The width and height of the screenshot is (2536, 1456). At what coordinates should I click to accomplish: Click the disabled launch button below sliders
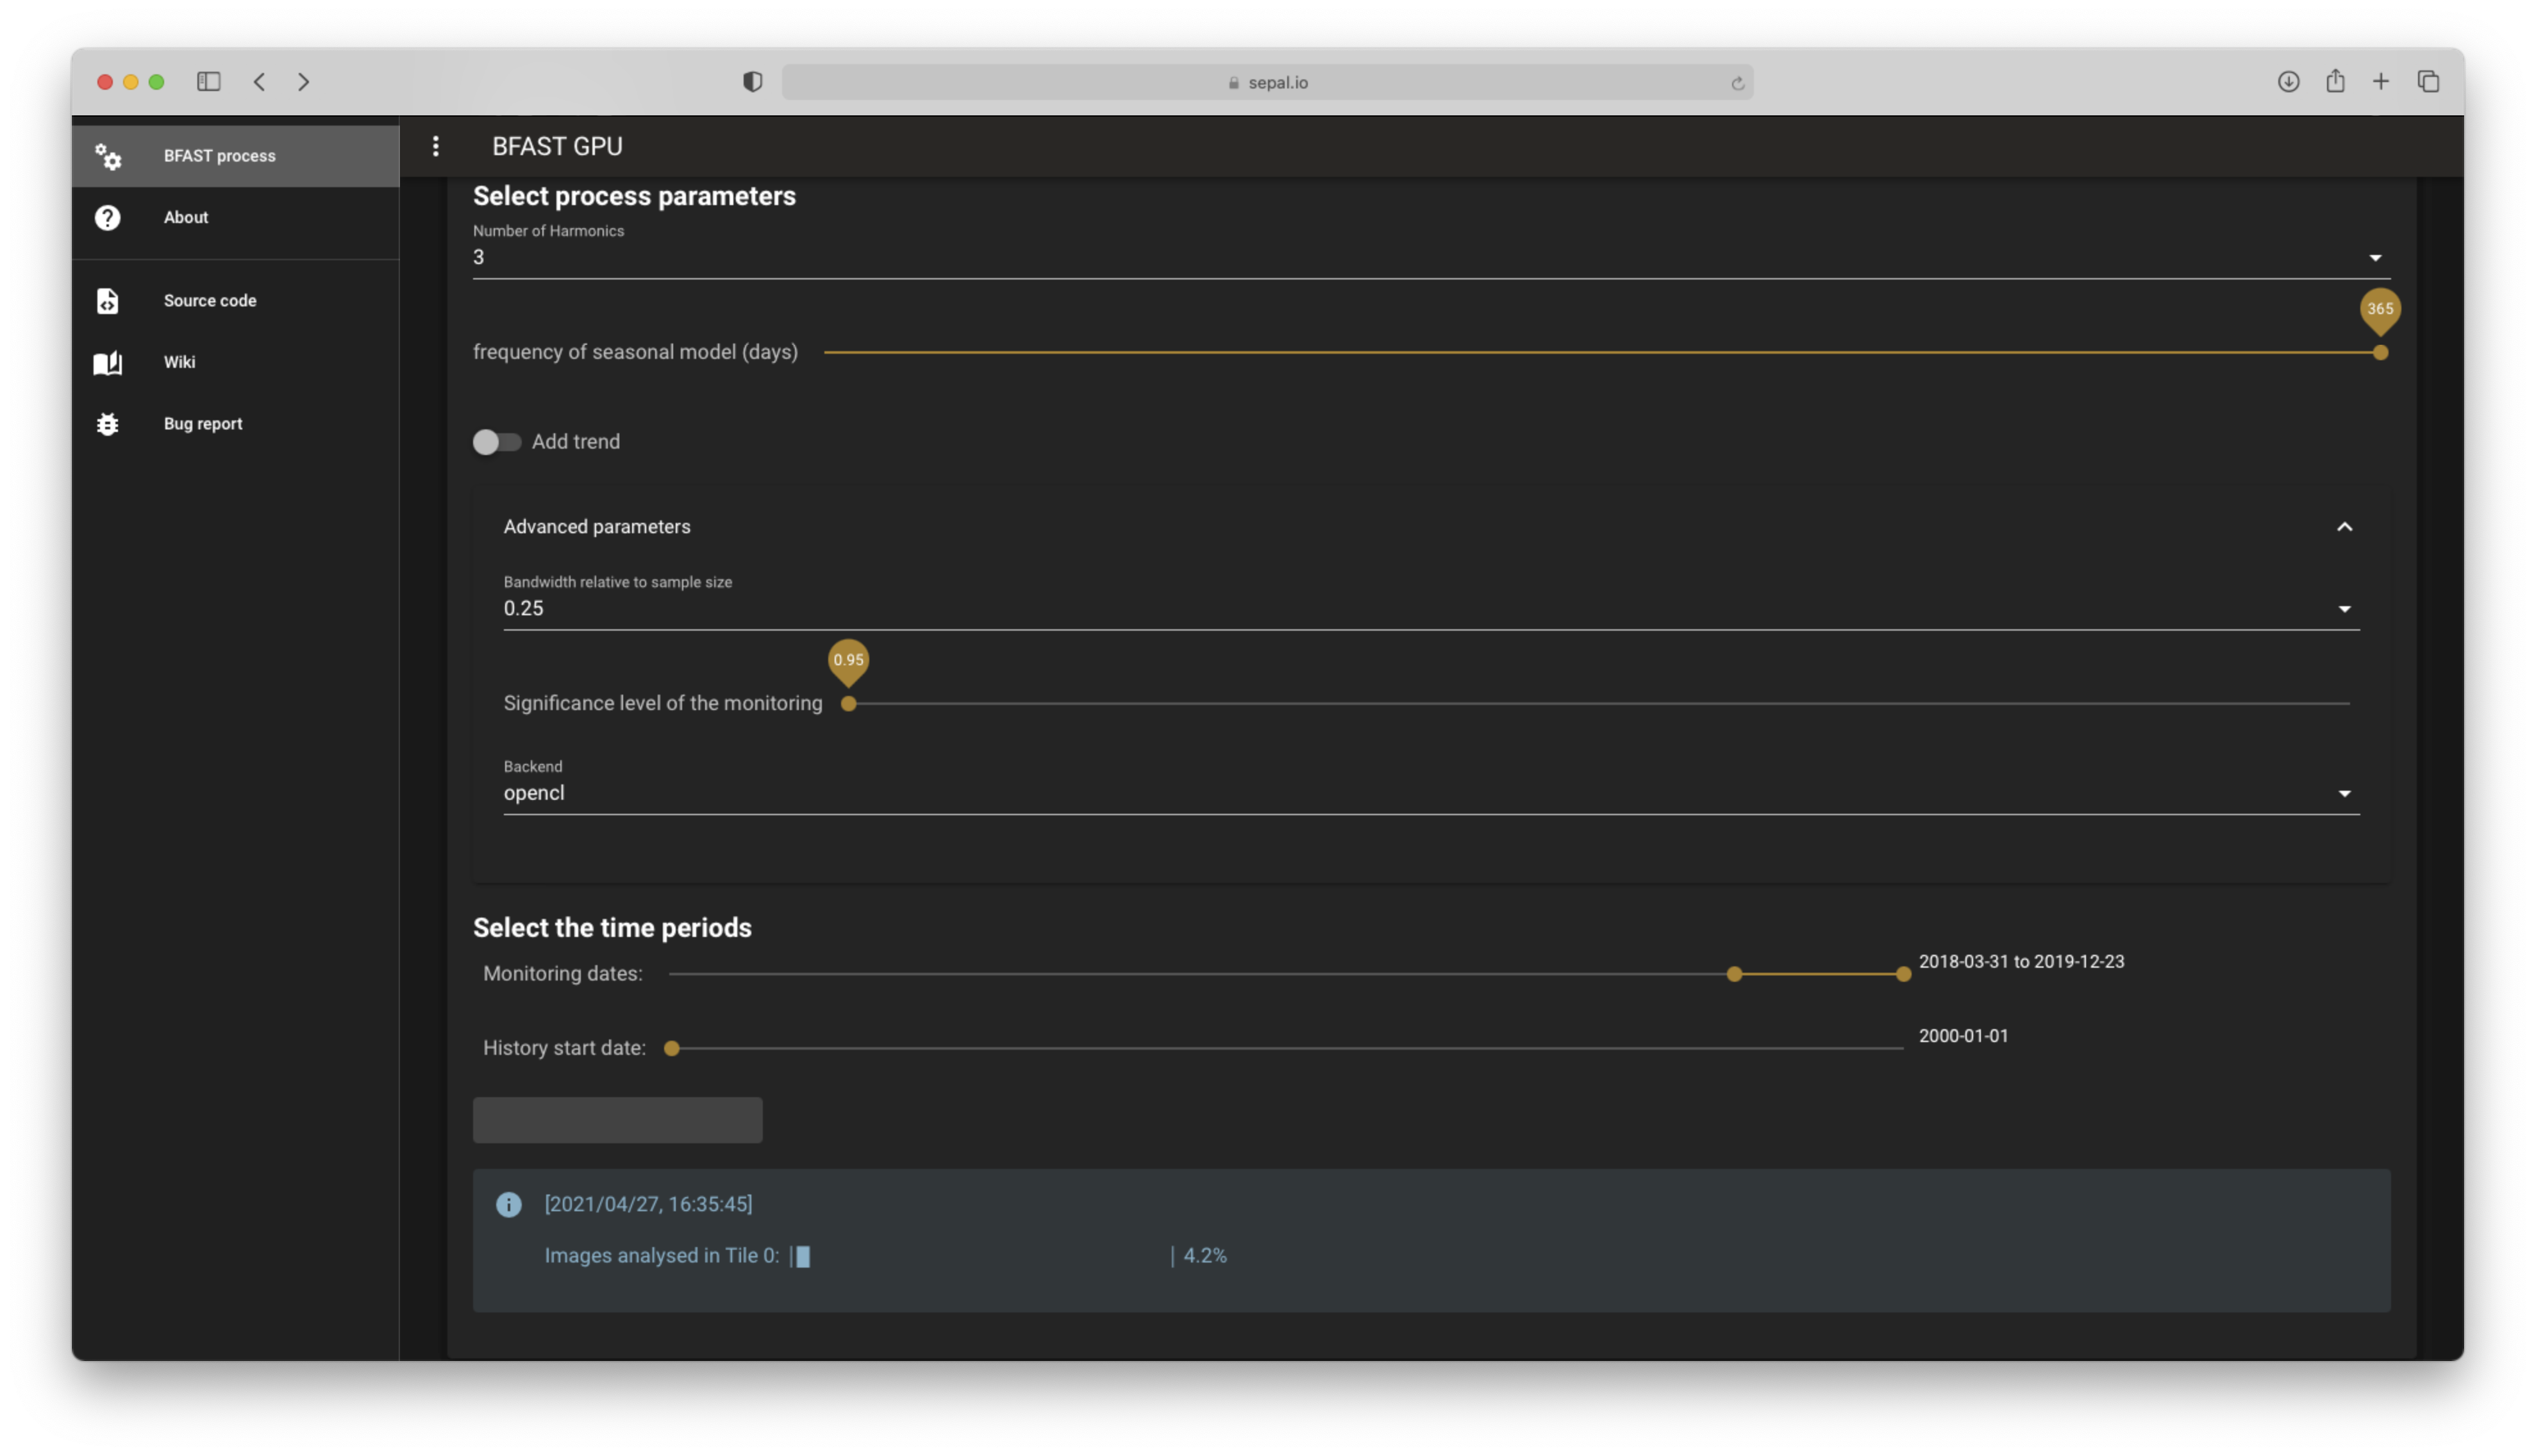617,1120
